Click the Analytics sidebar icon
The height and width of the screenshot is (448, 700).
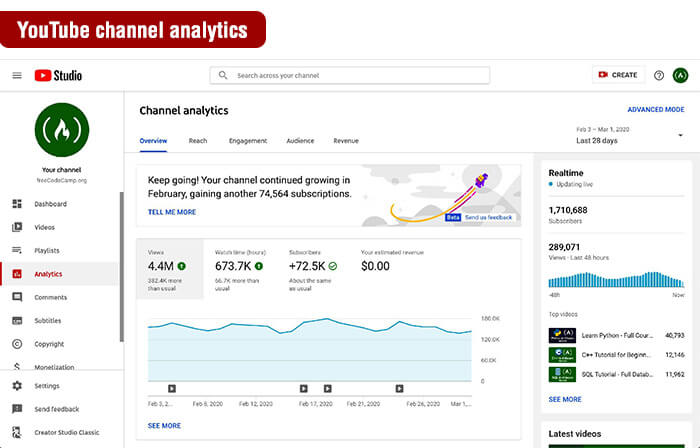tap(17, 274)
